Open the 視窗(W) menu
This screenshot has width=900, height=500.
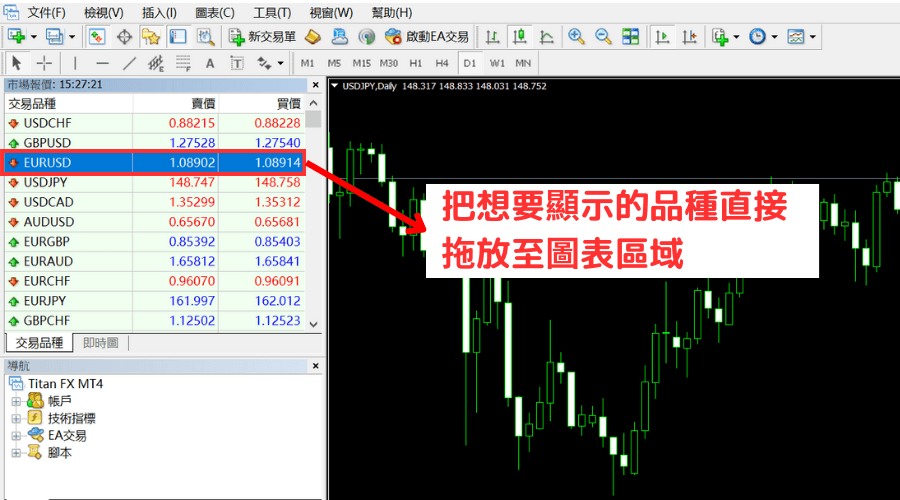(x=331, y=13)
